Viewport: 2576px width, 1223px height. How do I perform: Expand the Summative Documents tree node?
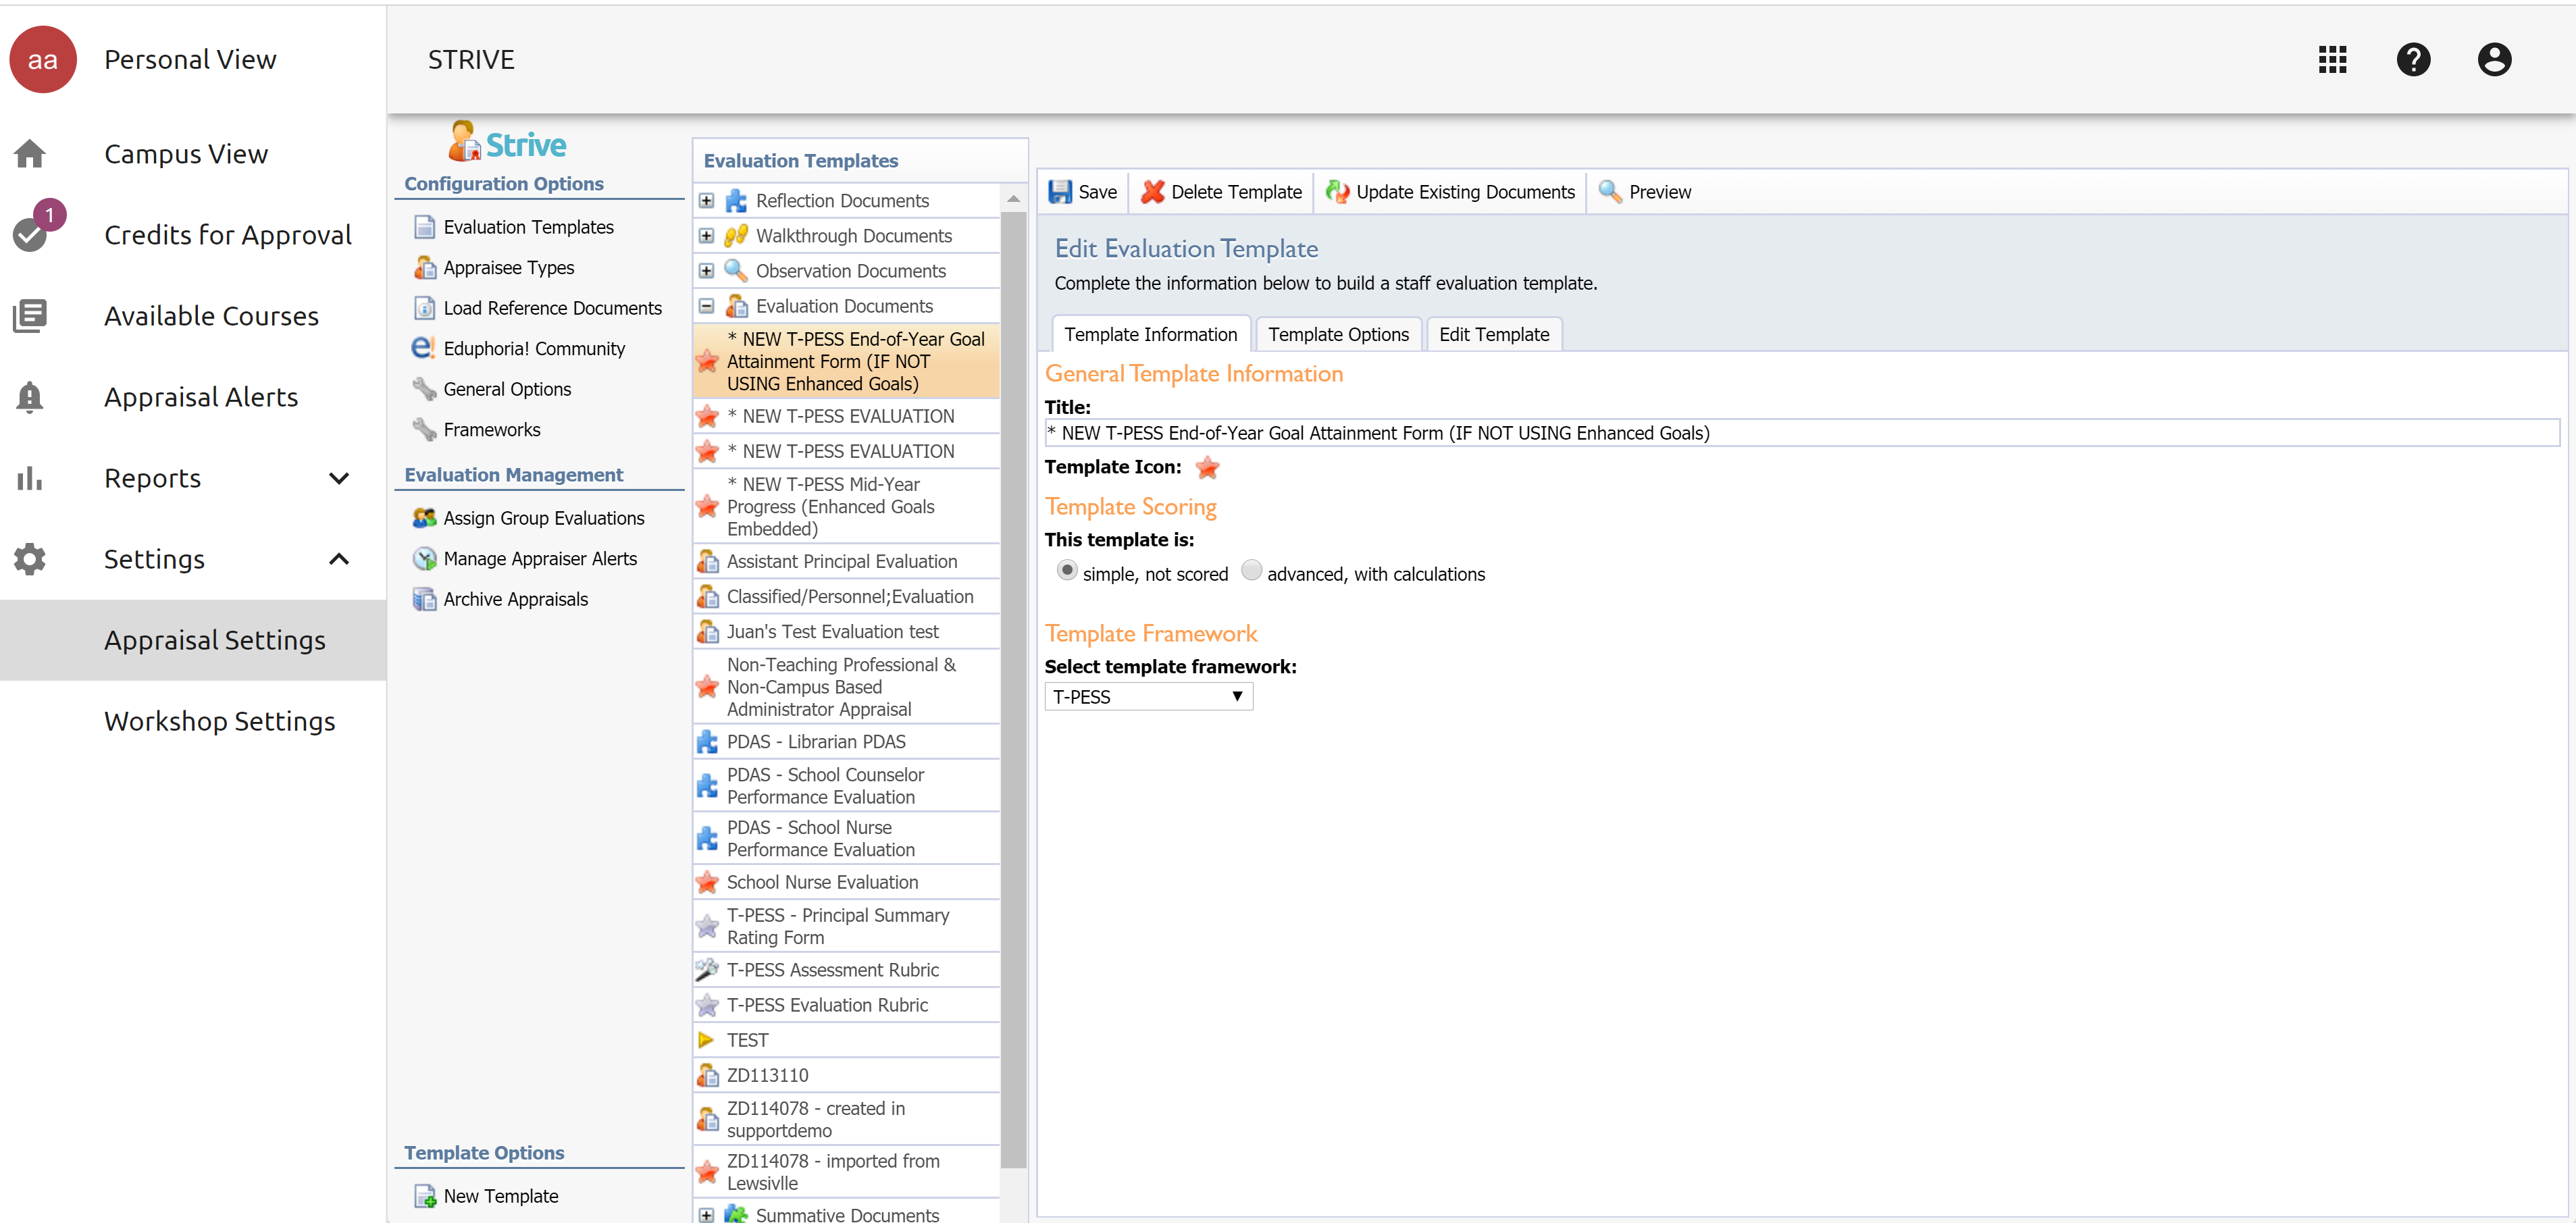point(706,1215)
